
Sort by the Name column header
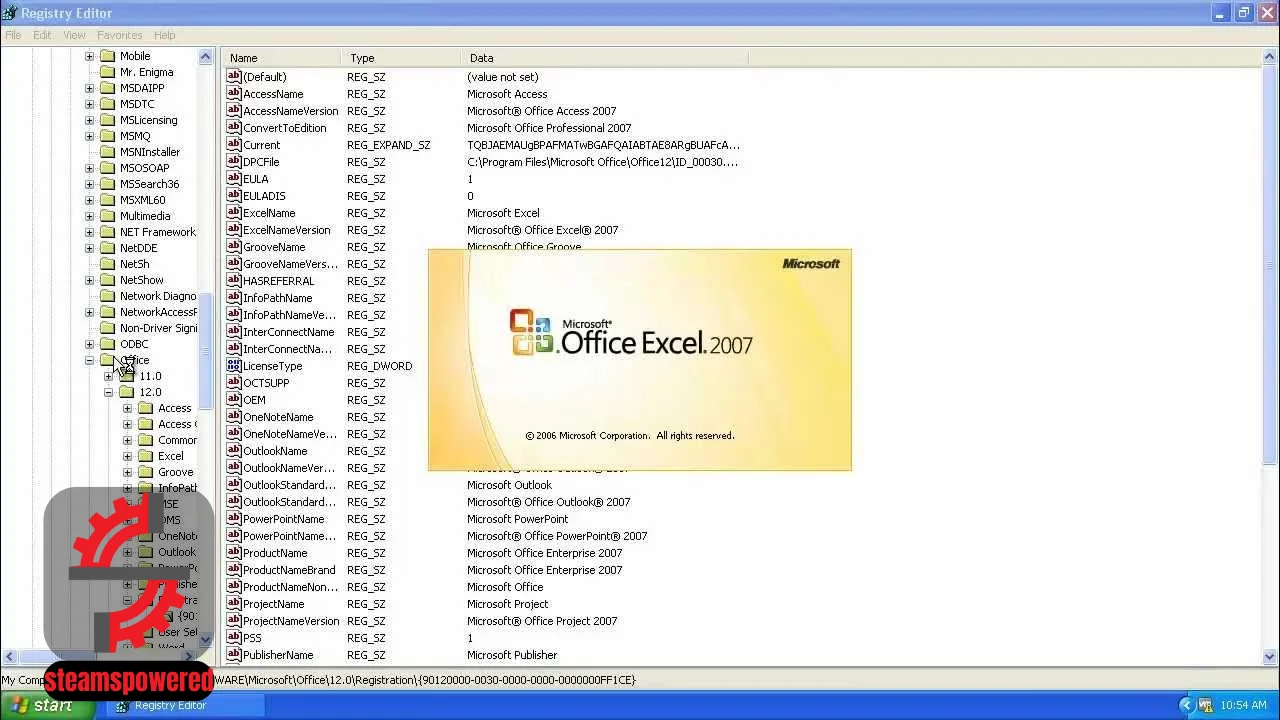[281, 58]
